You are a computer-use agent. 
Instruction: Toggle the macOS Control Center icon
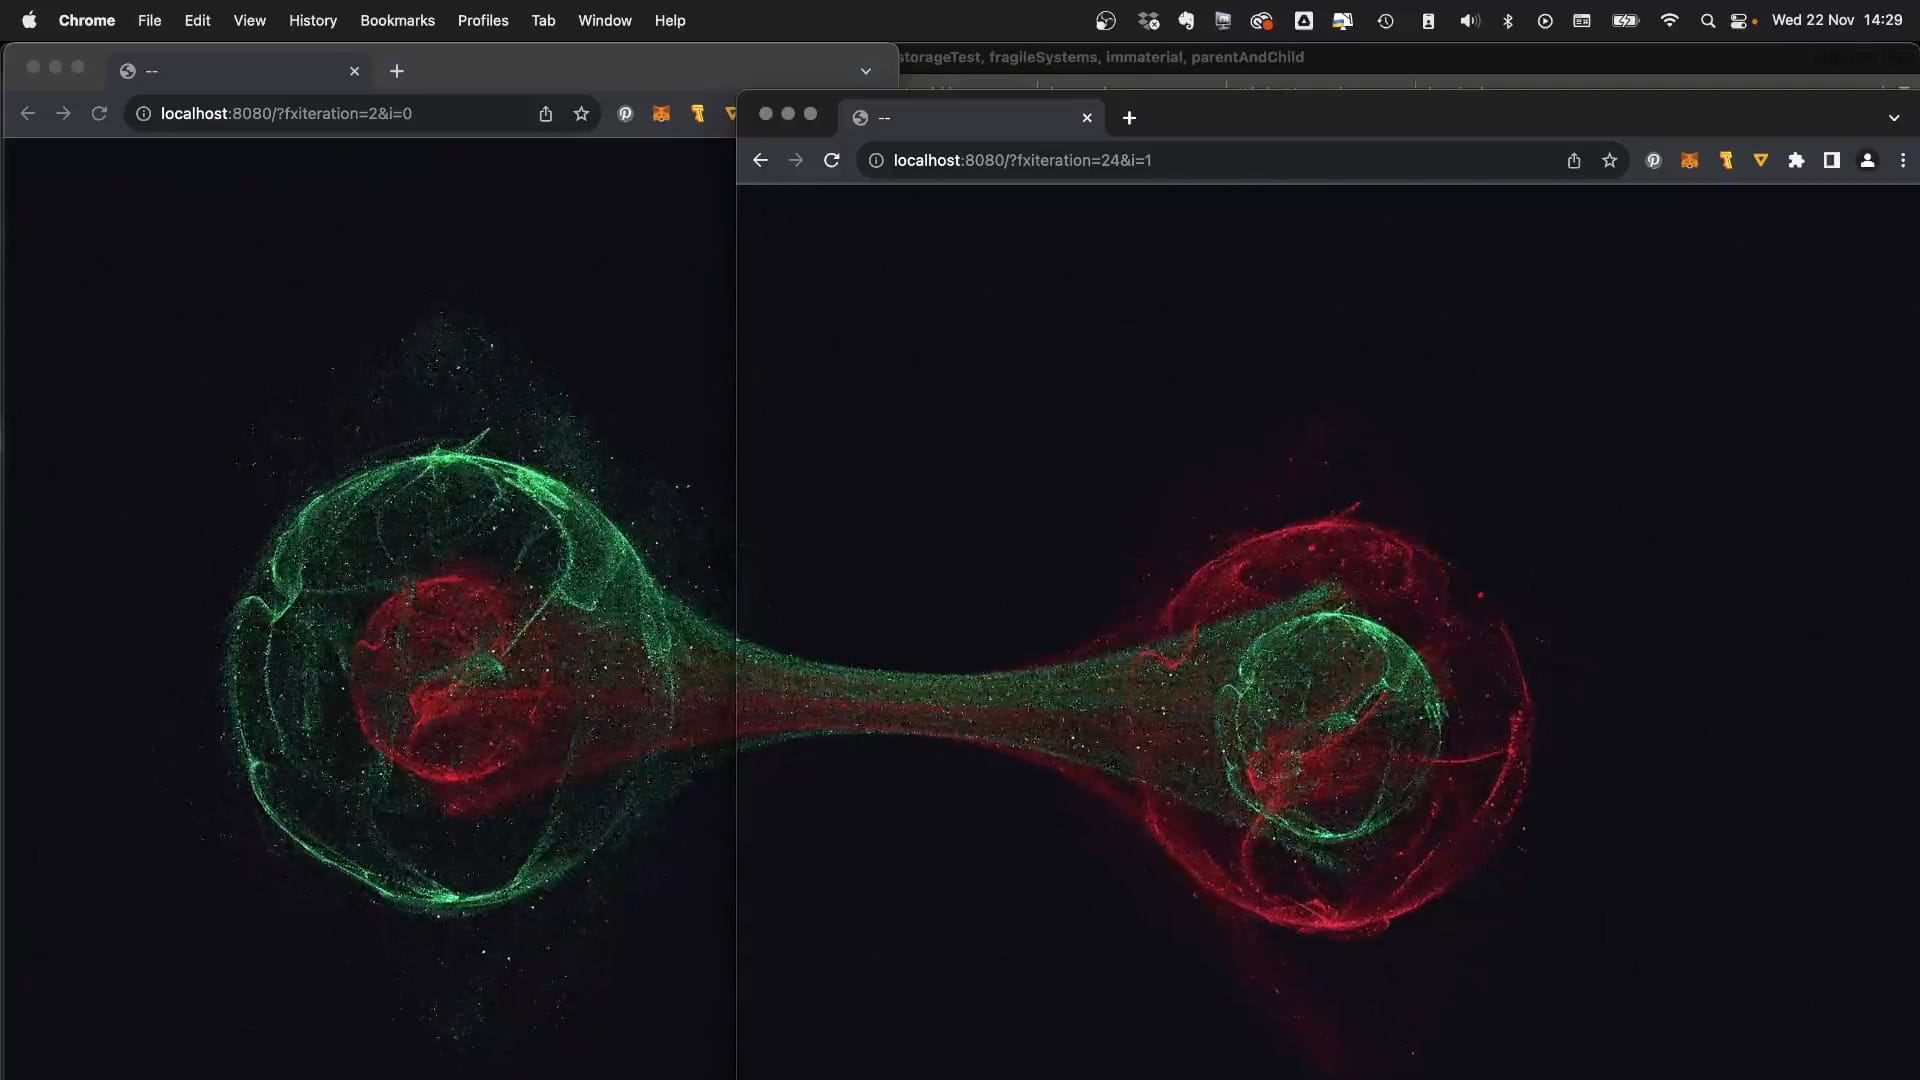1739,20
